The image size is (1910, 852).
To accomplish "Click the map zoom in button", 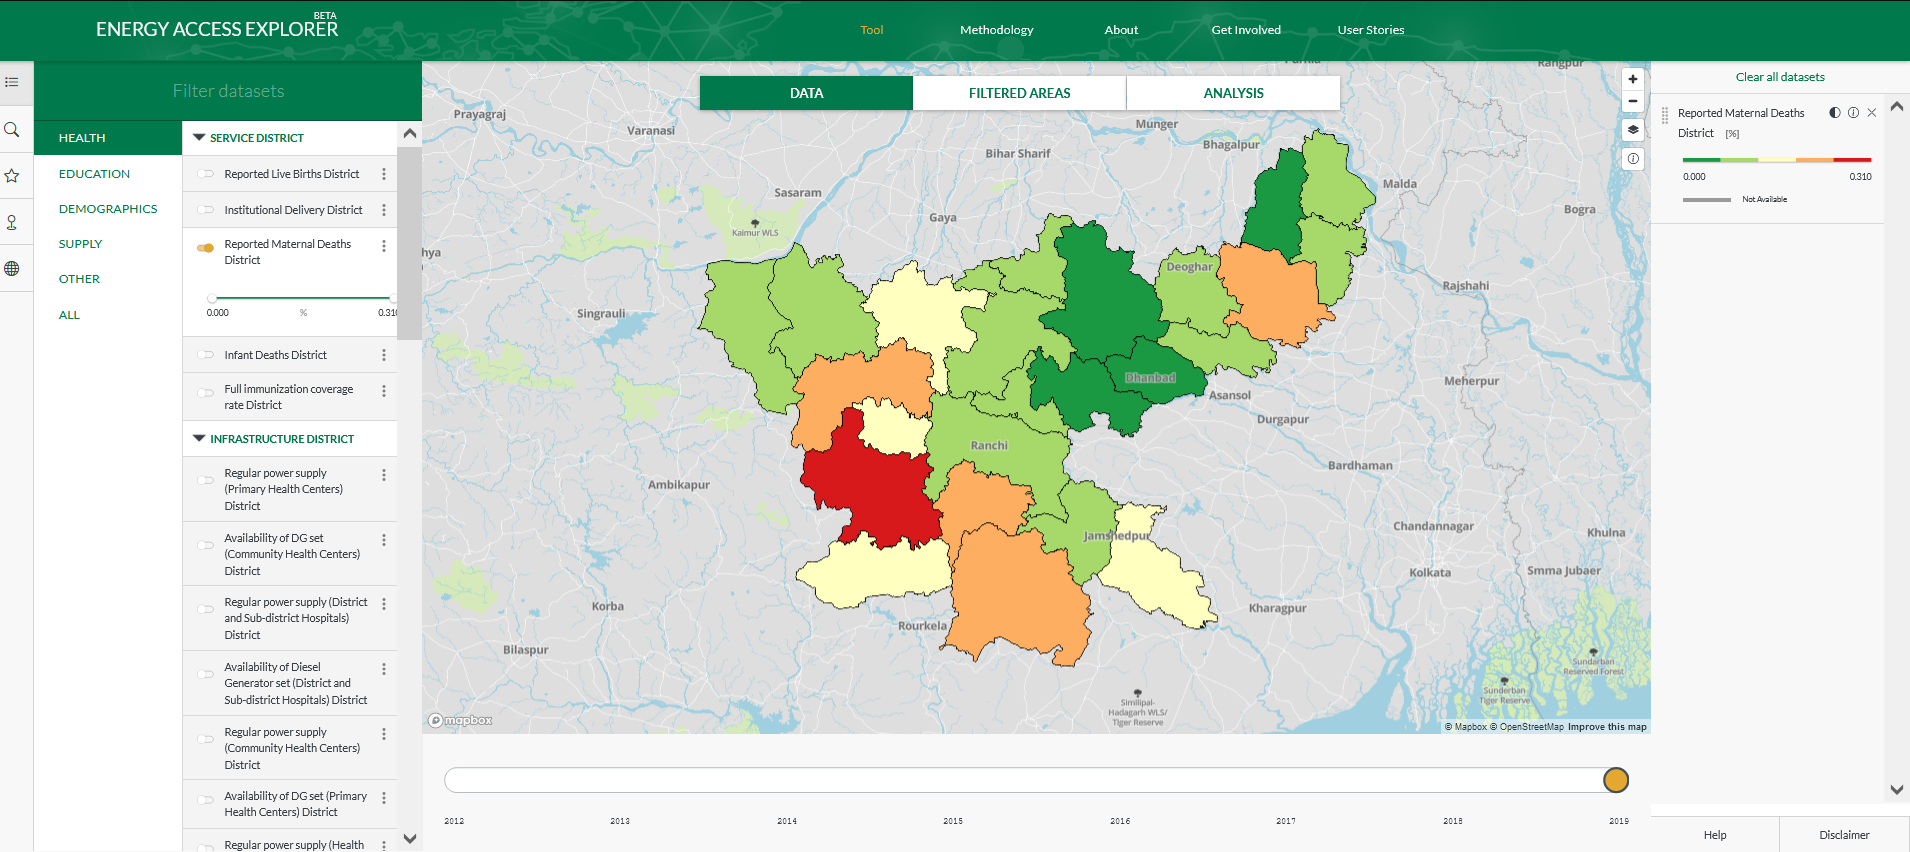I will (1632, 79).
